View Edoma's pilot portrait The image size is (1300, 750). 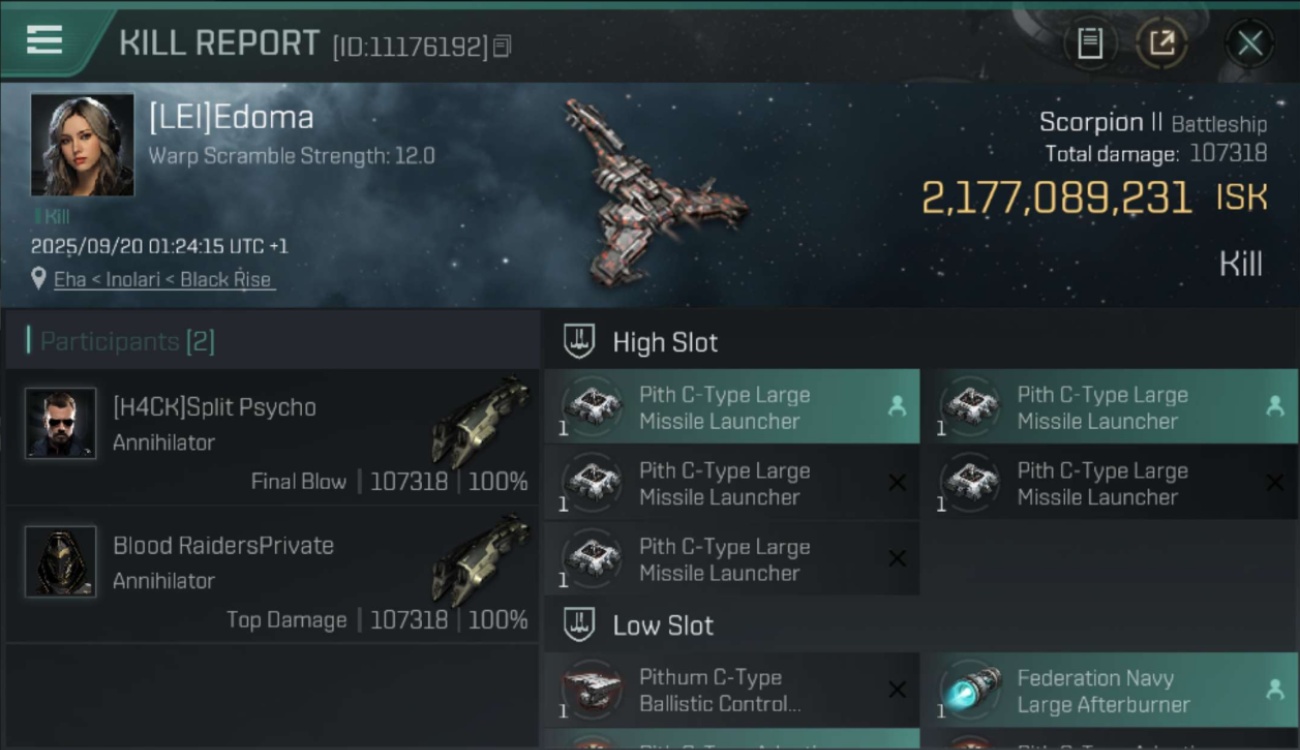click(82, 145)
